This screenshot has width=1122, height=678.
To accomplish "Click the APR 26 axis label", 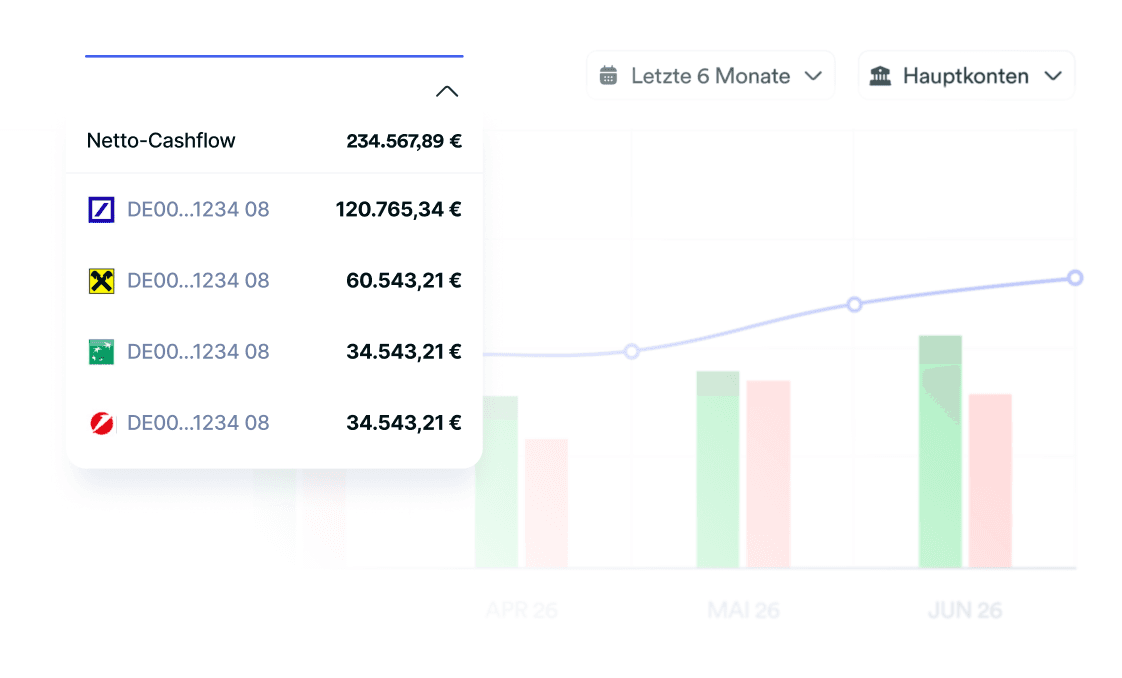I will point(522,610).
